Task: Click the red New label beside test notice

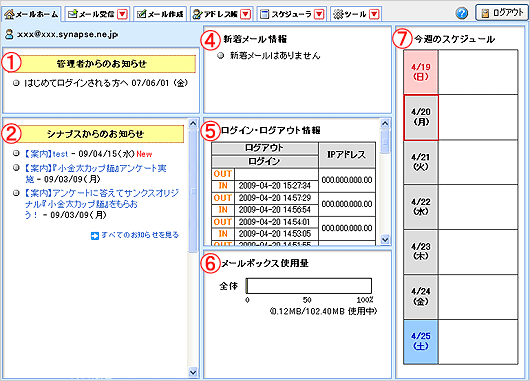Action: [144, 154]
